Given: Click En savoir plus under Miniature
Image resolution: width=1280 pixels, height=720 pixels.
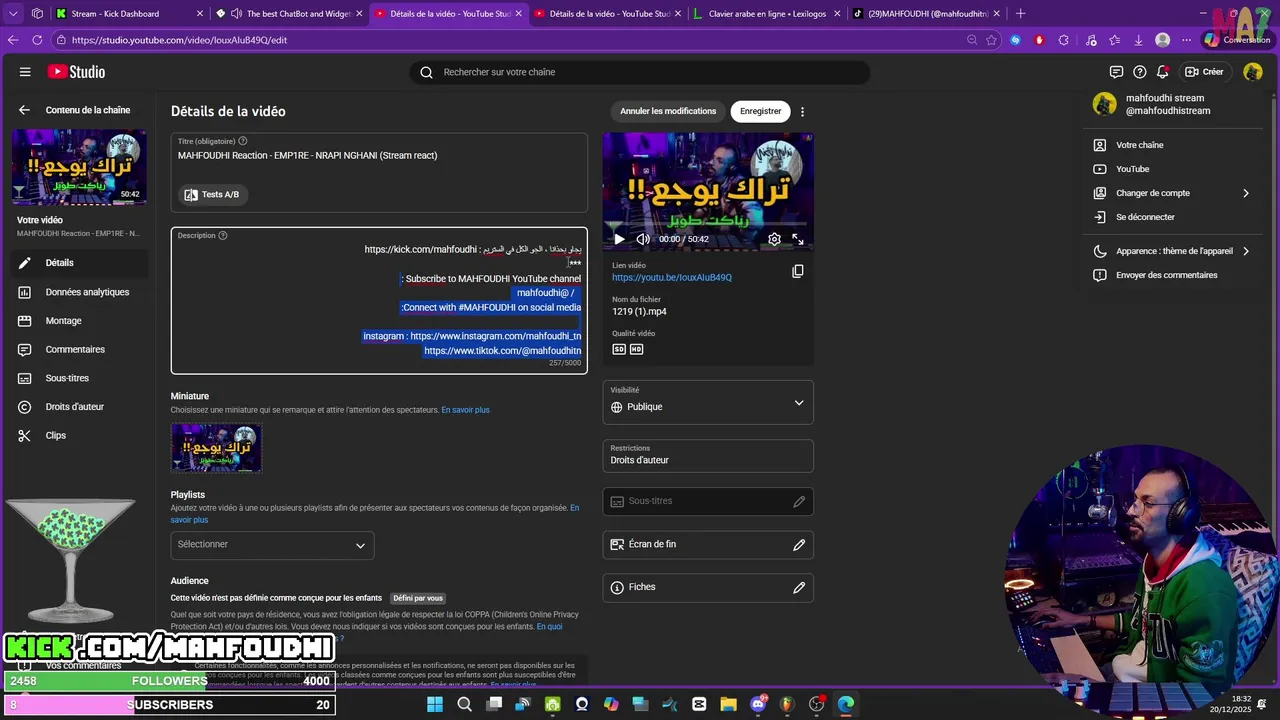Looking at the screenshot, I should [x=466, y=410].
